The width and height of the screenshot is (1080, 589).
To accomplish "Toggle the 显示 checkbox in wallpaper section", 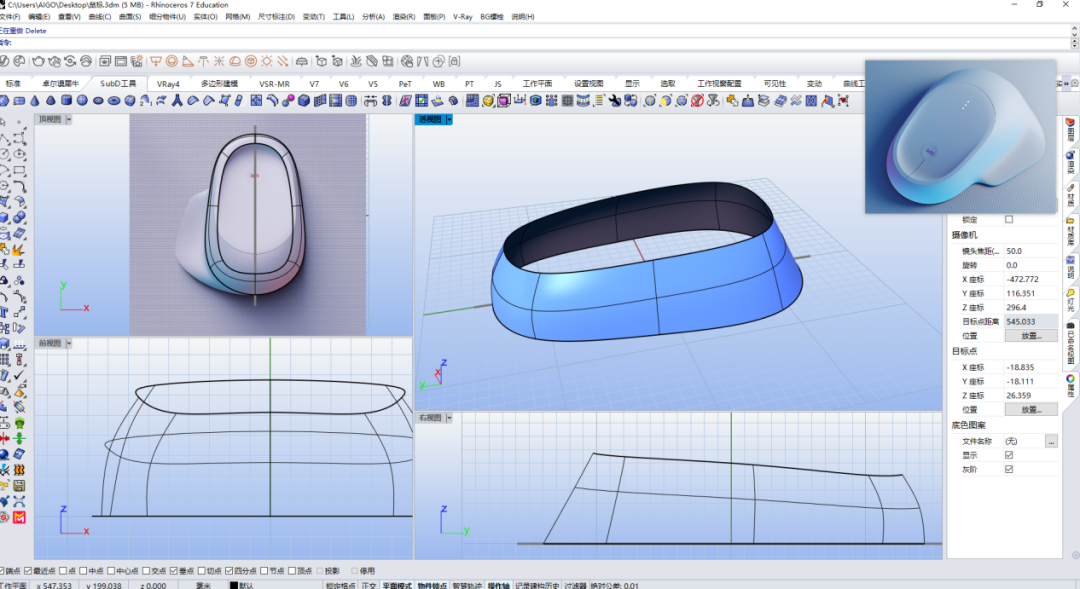I will click(1009, 455).
